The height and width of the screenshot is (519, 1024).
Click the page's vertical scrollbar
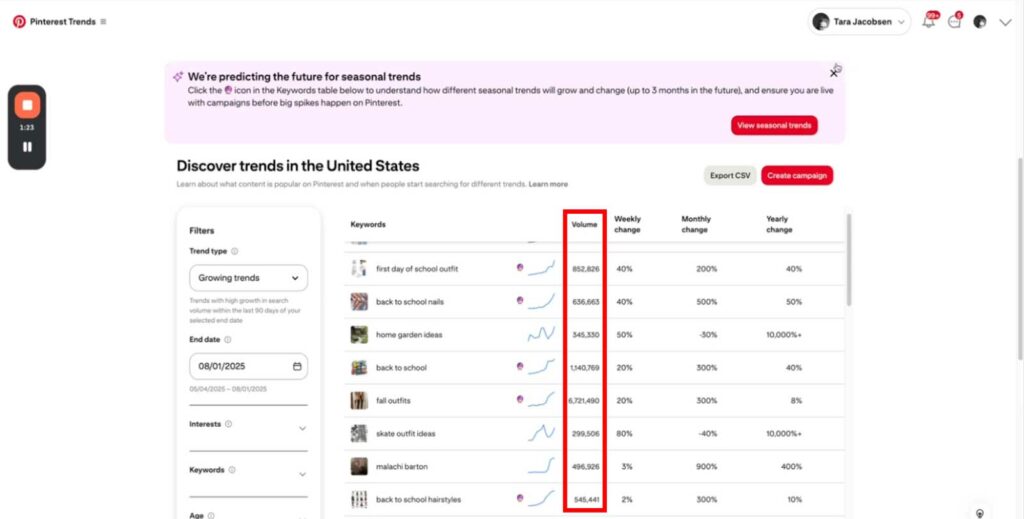click(1021, 258)
